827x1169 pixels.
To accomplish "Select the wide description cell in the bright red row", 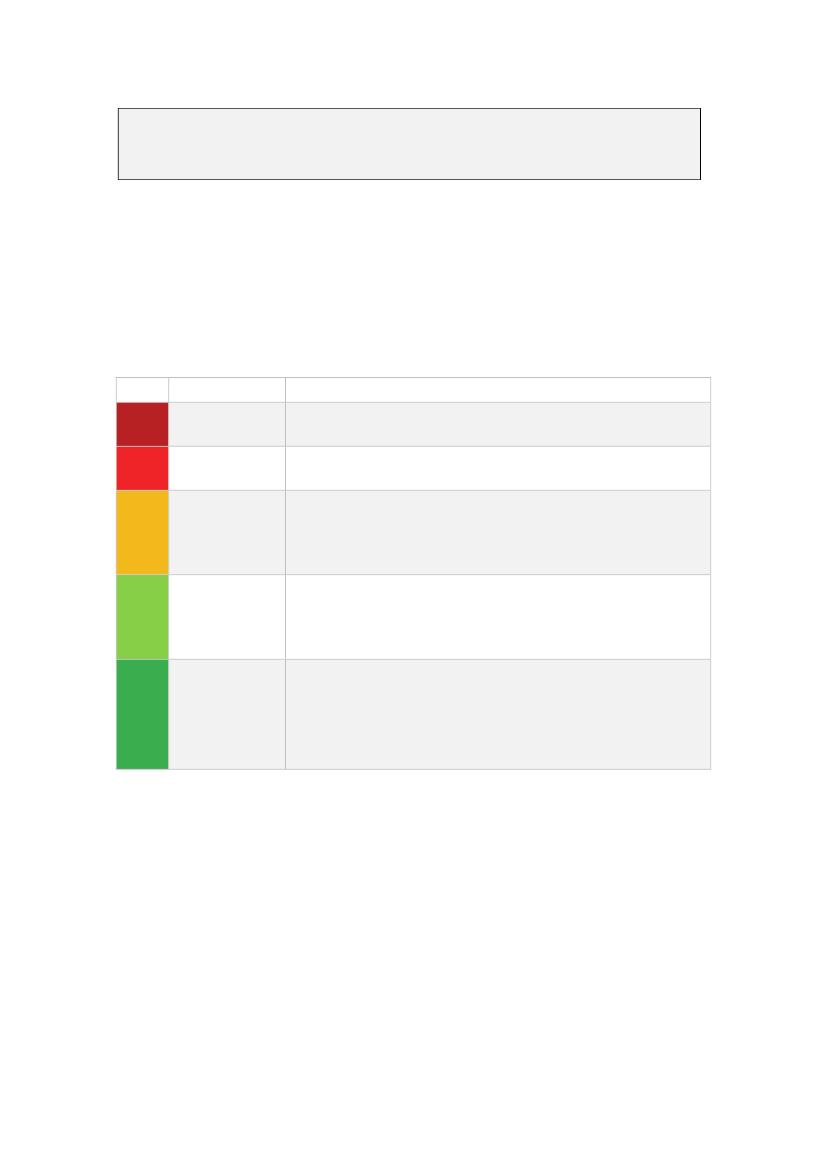I will (497, 468).
